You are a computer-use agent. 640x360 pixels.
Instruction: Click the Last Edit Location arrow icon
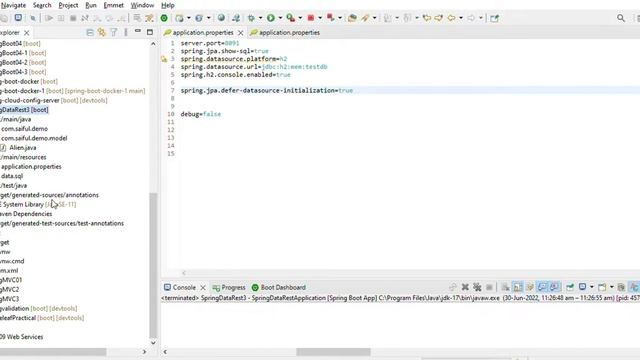tap(427, 18)
